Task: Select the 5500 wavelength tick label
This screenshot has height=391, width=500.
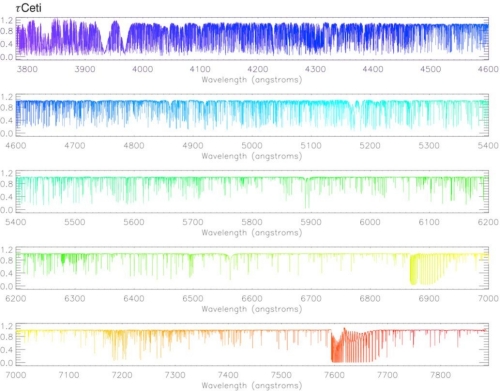Action: click(x=75, y=222)
